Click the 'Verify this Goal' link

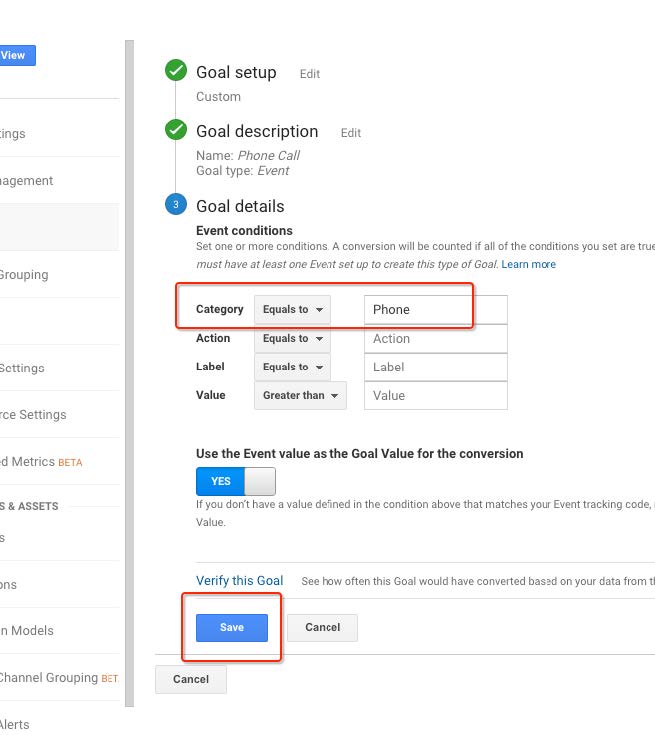[x=239, y=581]
